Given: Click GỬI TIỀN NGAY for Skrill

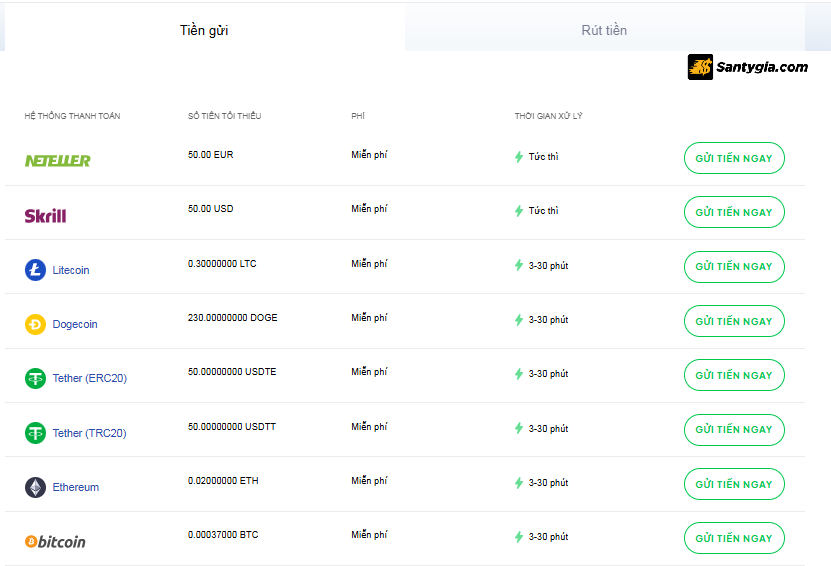Looking at the screenshot, I should [734, 212].
